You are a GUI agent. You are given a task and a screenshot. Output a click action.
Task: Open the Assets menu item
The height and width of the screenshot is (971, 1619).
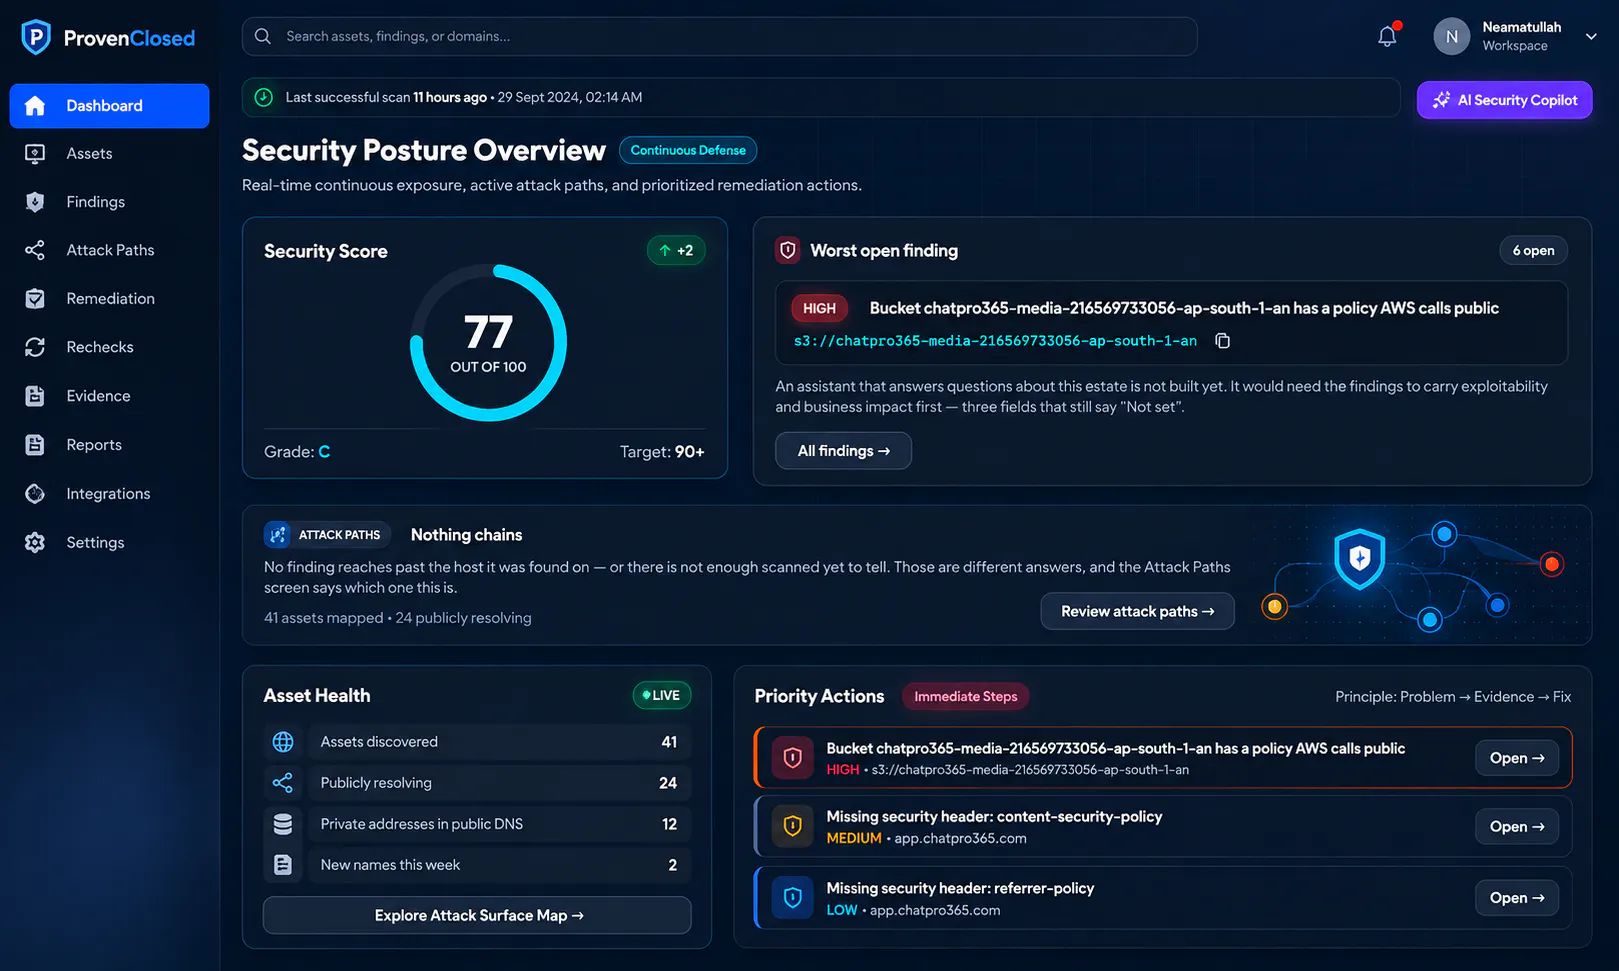[110, 154]
